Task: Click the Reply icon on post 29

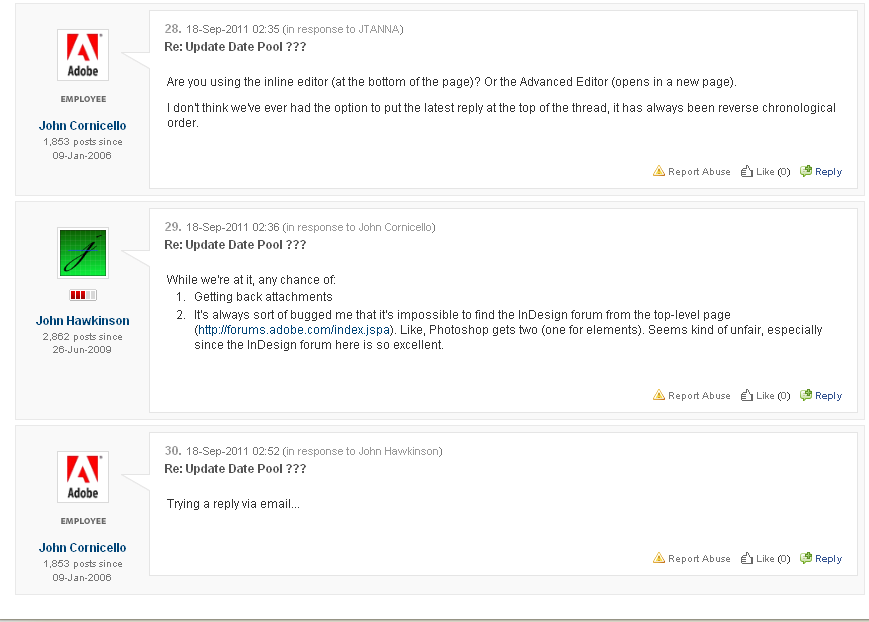Action: click(805, 395)
